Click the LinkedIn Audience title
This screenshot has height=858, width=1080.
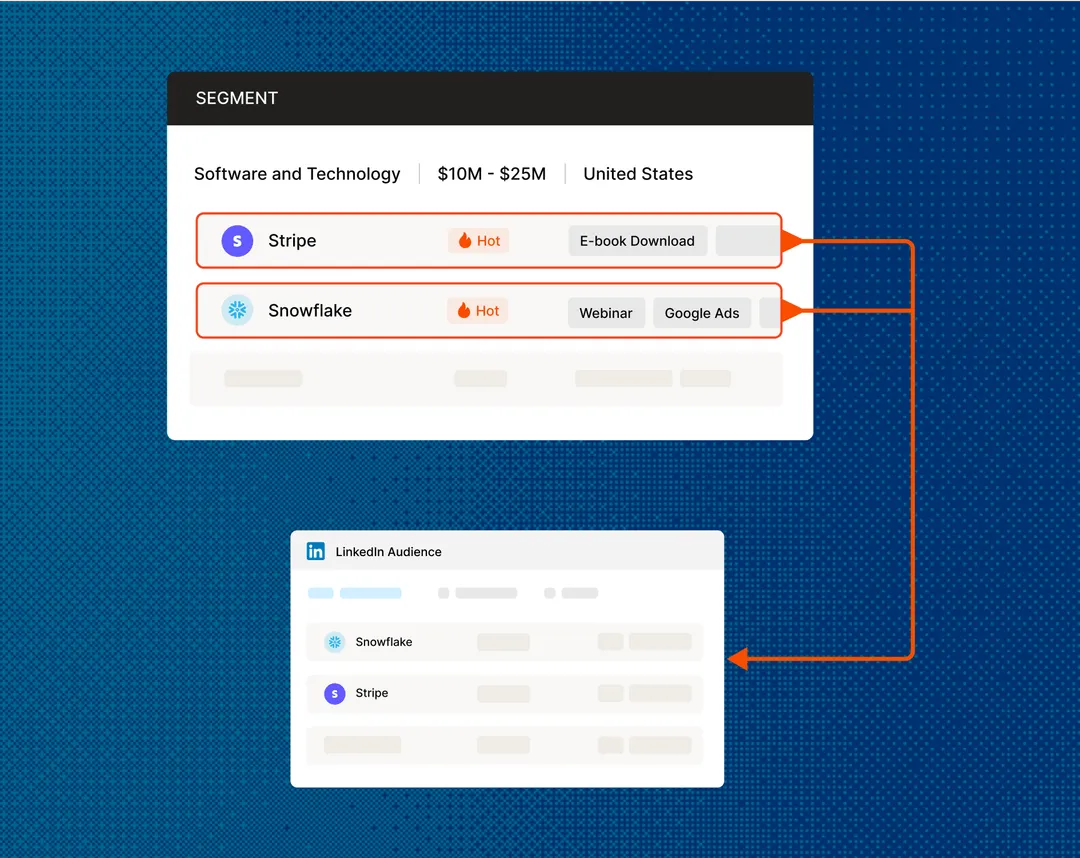point(388,552)
